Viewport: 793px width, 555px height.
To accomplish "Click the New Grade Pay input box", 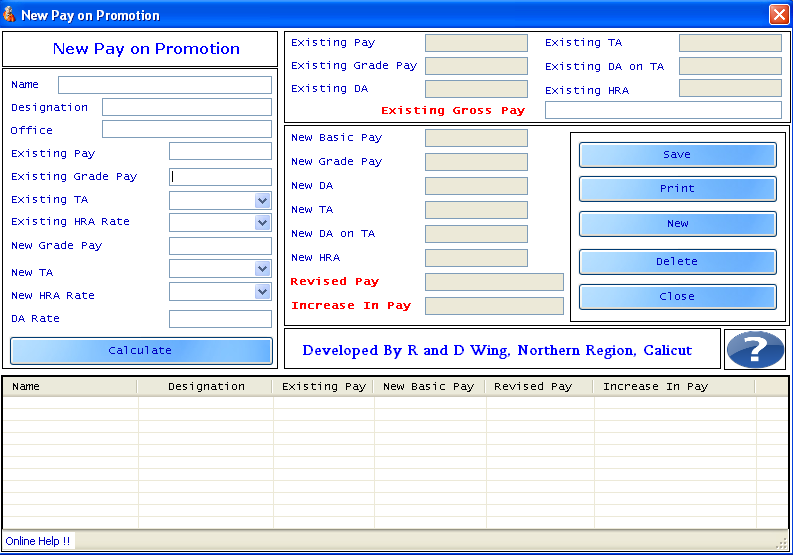I will click(x=220, y=246).
